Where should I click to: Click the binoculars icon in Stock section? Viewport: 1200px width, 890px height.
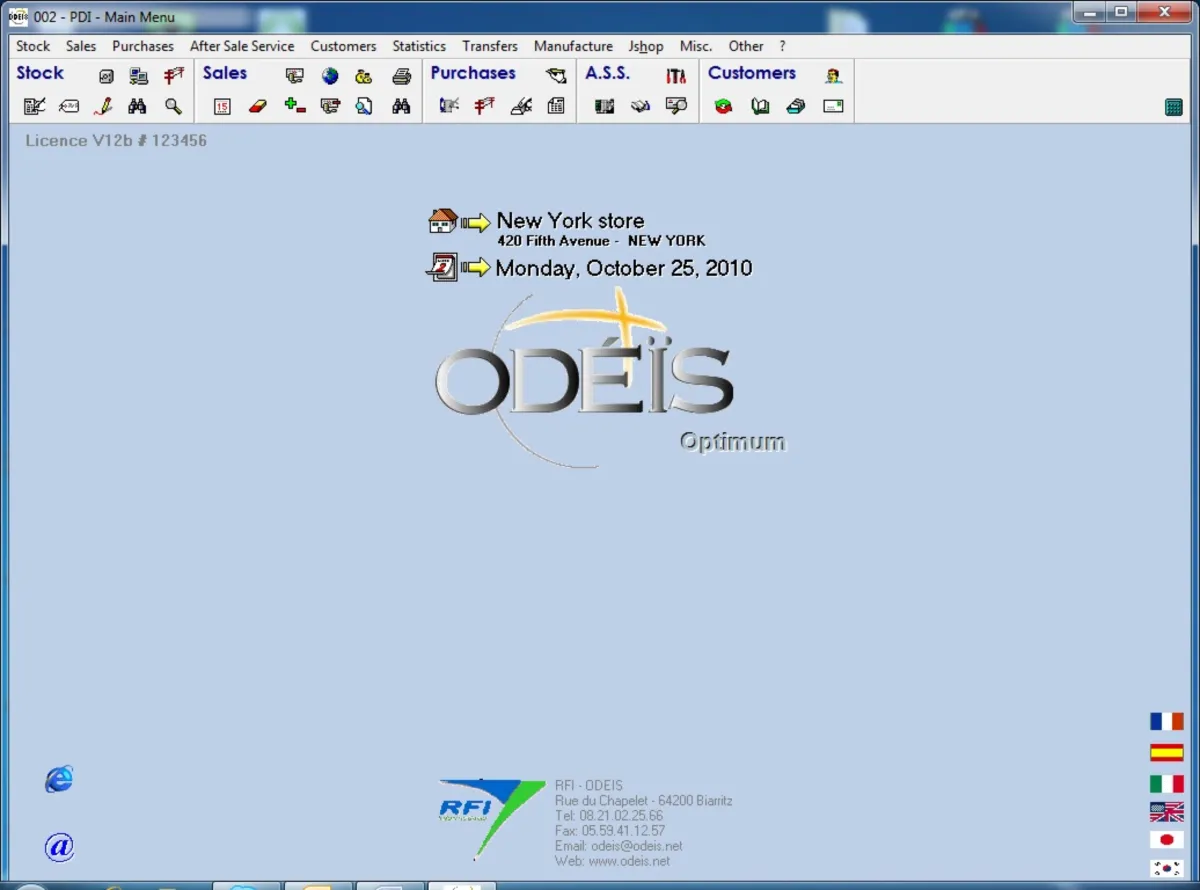[x=138, y=106]
